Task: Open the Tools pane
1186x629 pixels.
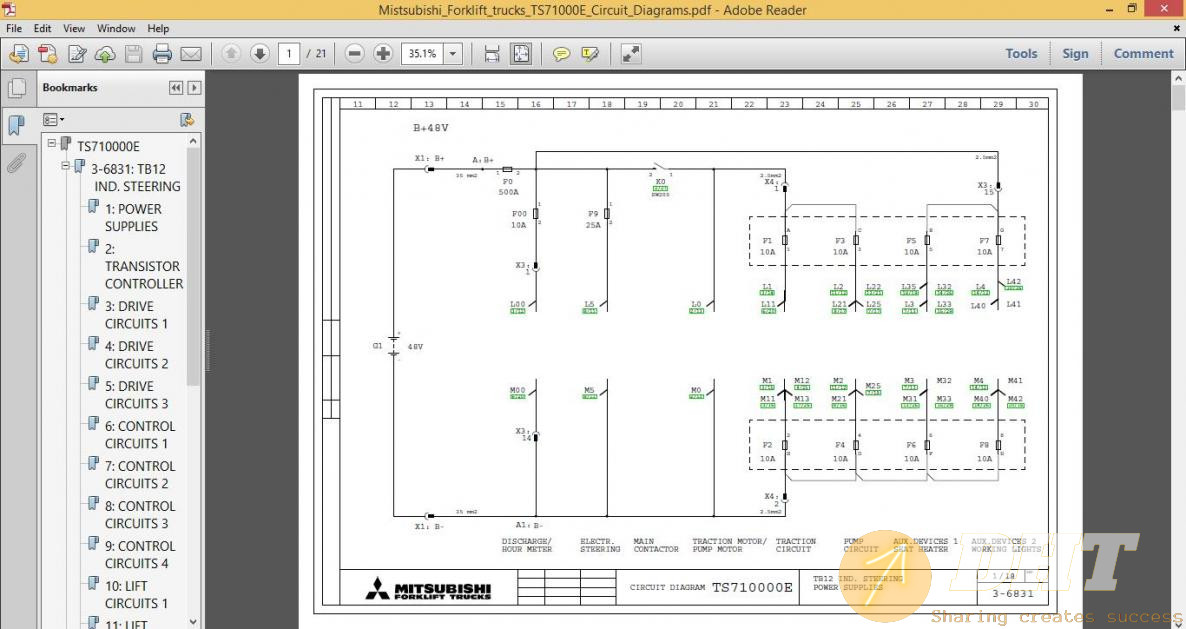Action: click(x=1021, y=54)
